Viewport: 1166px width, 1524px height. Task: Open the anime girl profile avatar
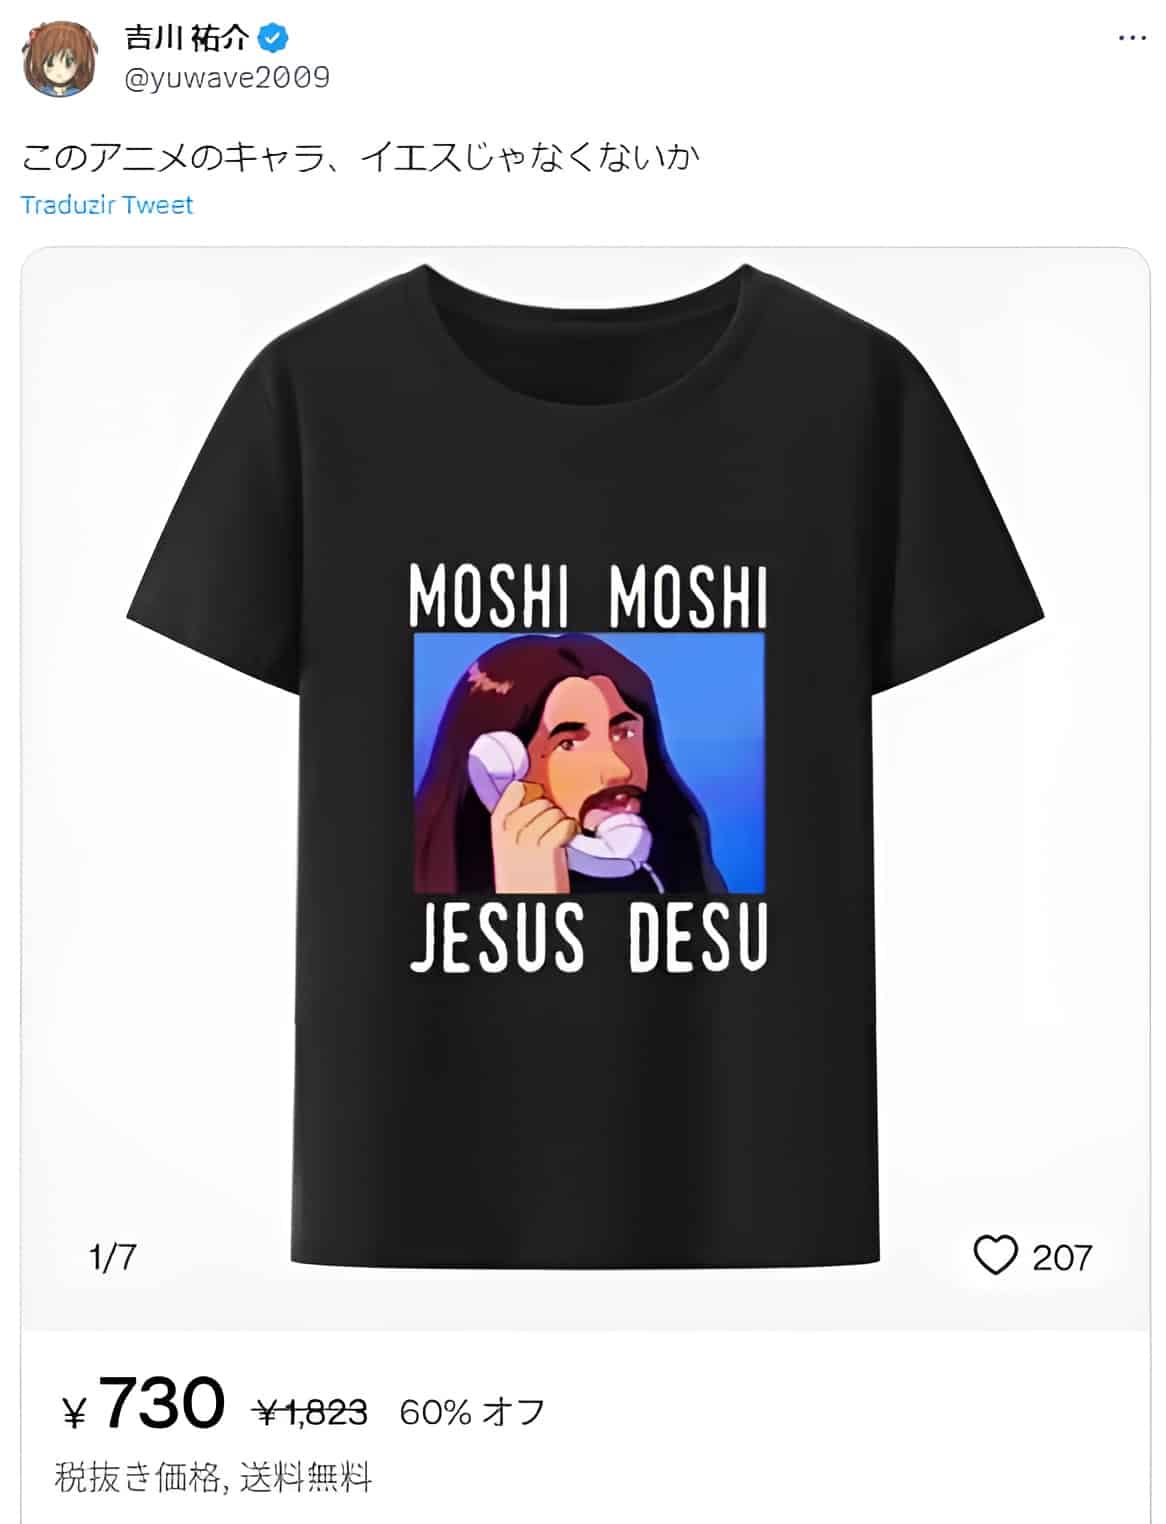(59, 58)
